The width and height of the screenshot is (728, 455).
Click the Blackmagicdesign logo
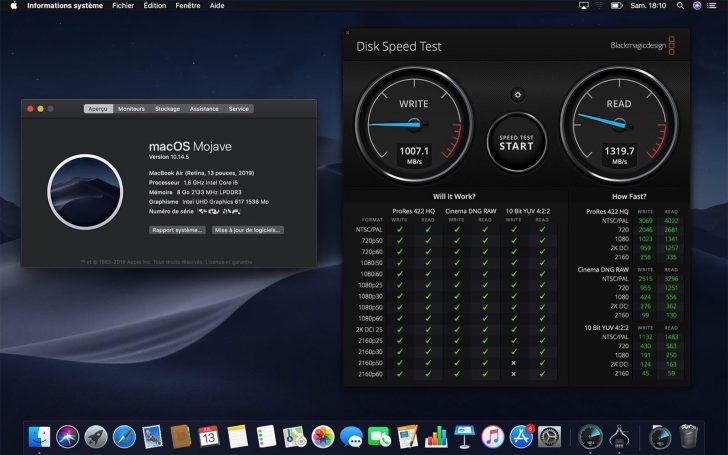pyautogui.click(x=643, y=46)
